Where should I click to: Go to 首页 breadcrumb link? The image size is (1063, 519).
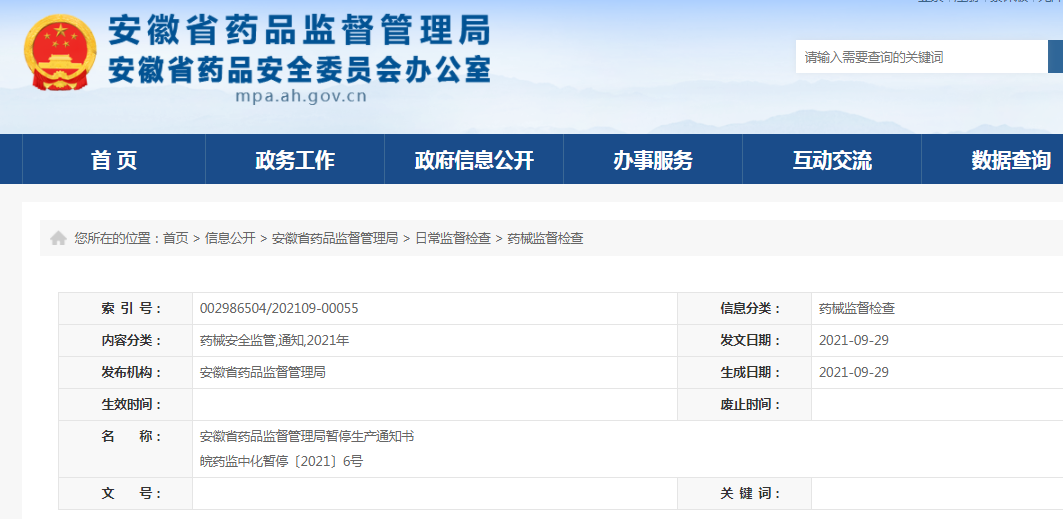click(176, 238)
